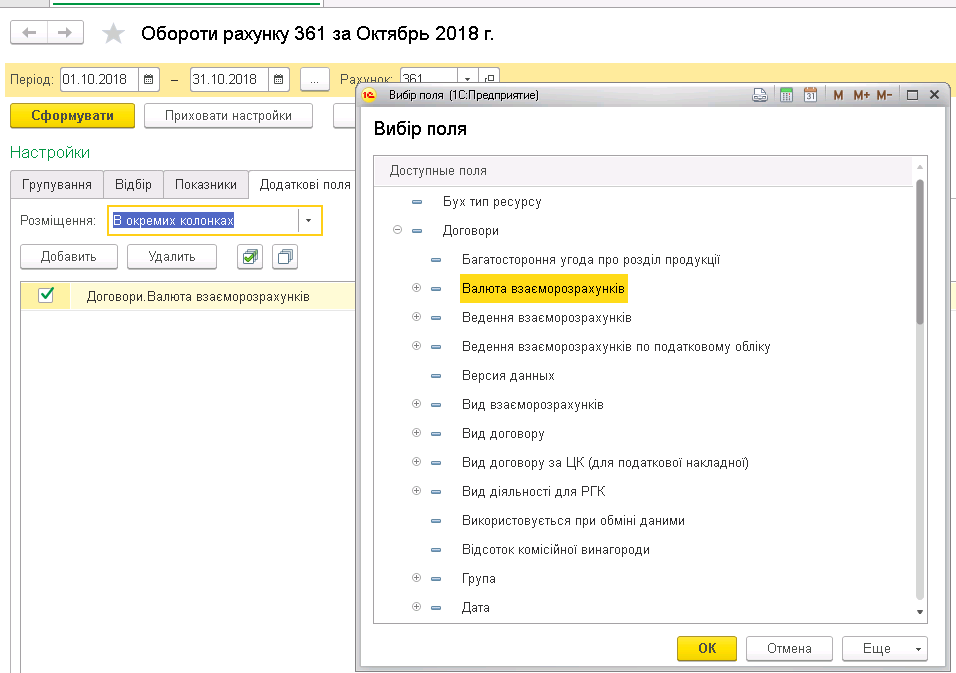956x673 pixels.
Task: Click the Добавить button
Action: click(x=68, y=257)
